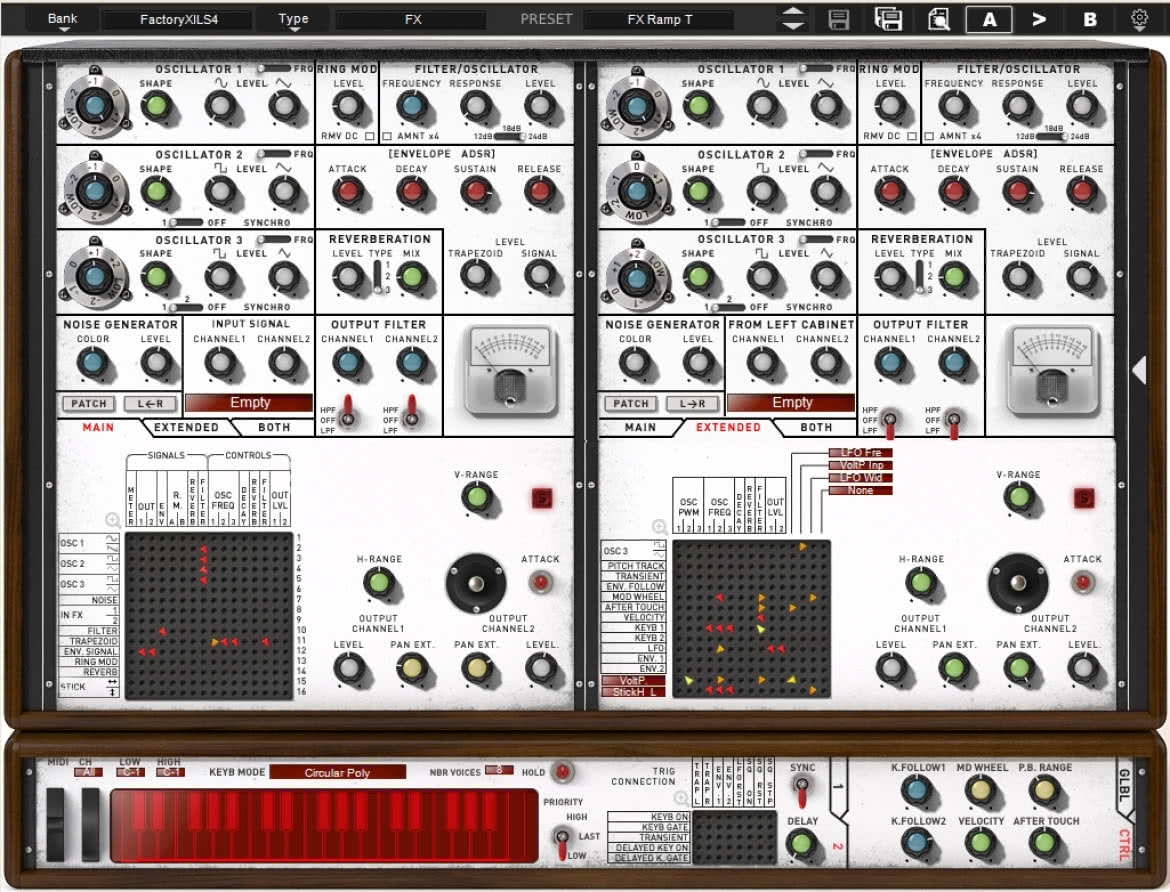Click the left cabinet red Attack button
This screenshot has width=1170, height=892.
(x=540, y=581)
